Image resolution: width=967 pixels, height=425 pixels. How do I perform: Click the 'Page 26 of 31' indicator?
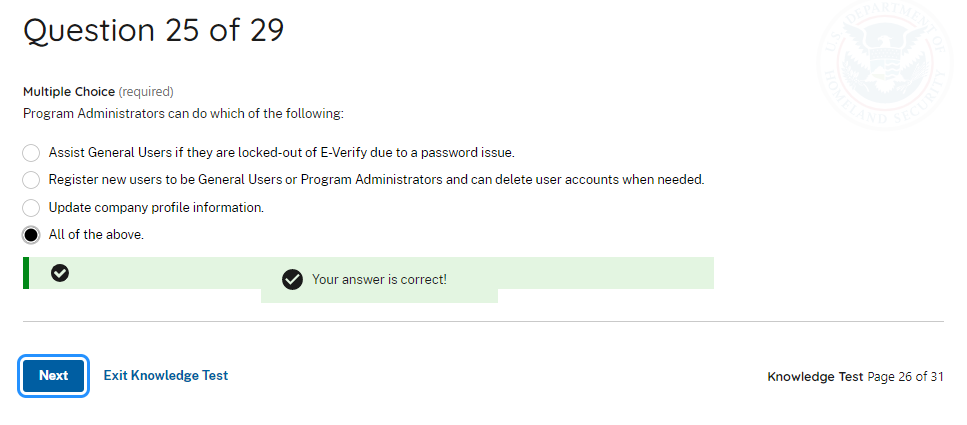pos(905,377)
